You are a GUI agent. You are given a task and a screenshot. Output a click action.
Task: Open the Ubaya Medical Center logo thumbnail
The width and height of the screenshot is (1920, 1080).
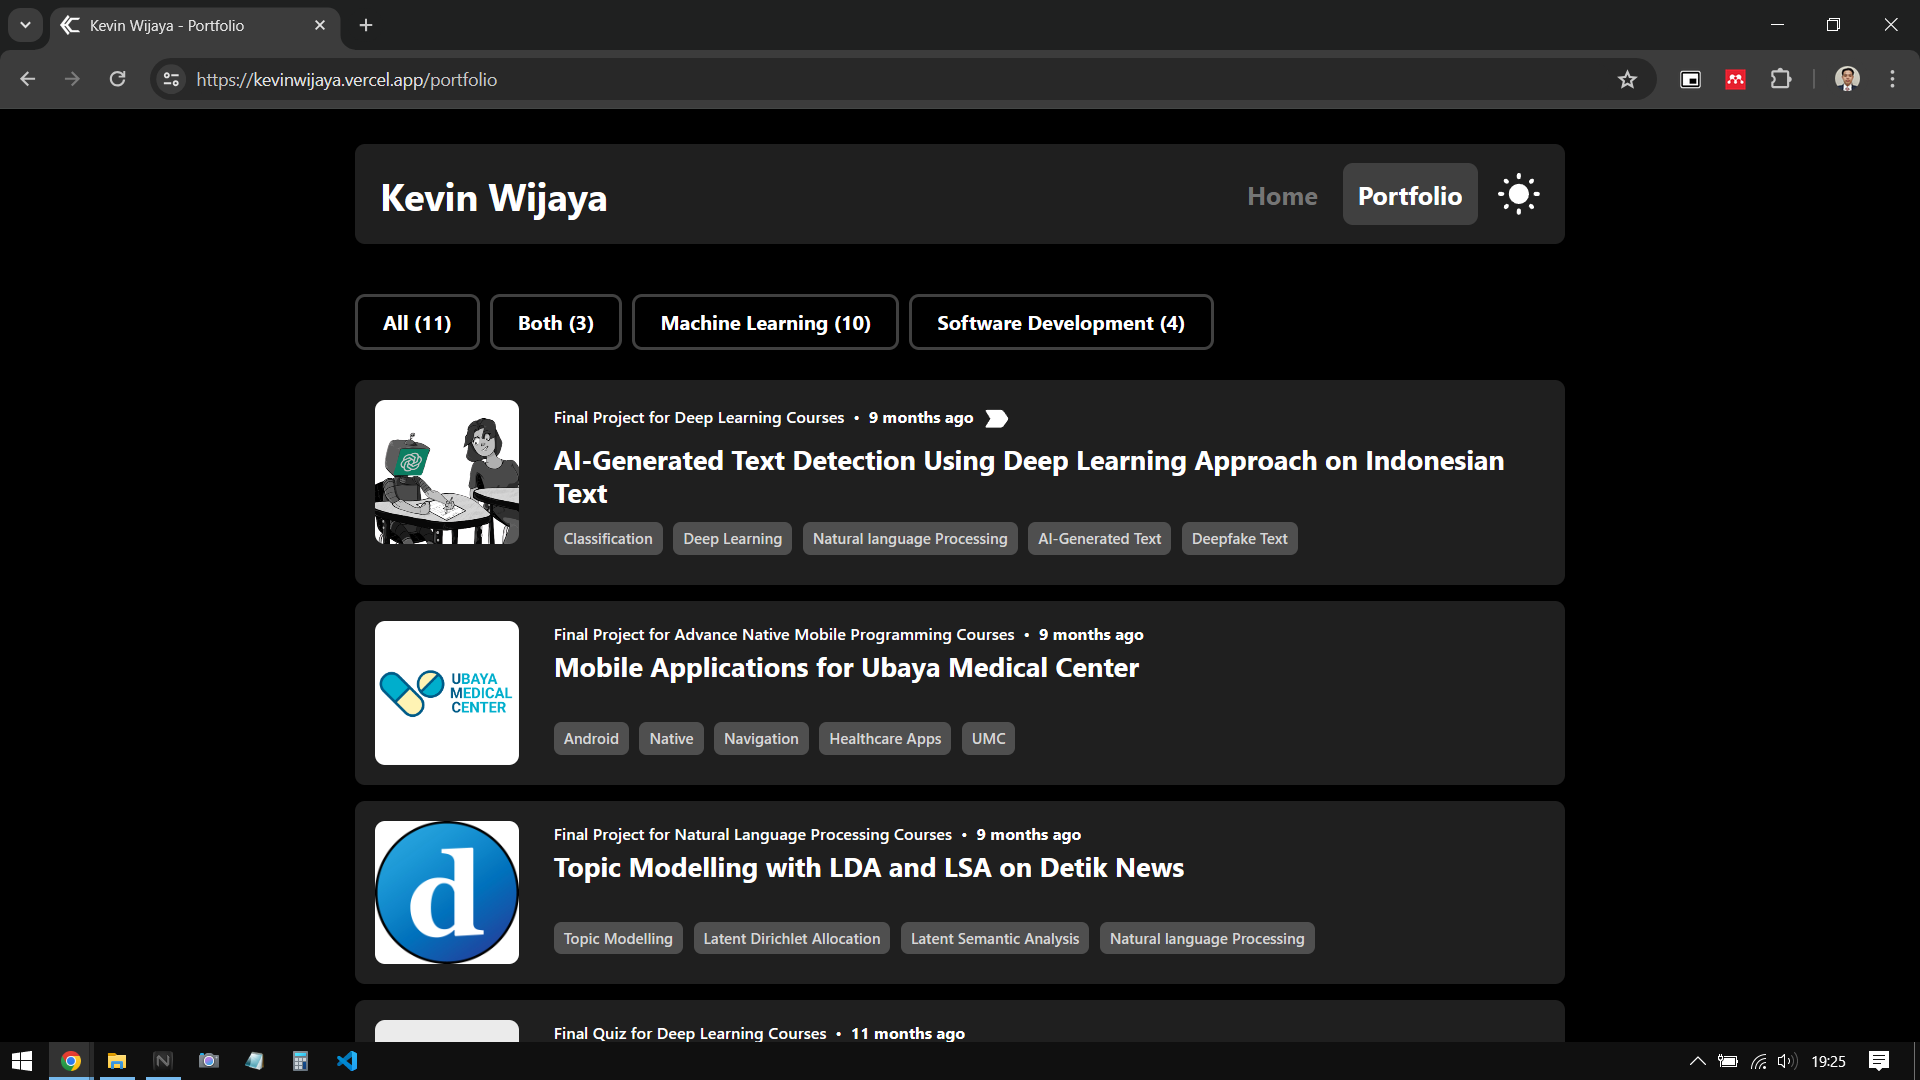(x=447, y=693)
